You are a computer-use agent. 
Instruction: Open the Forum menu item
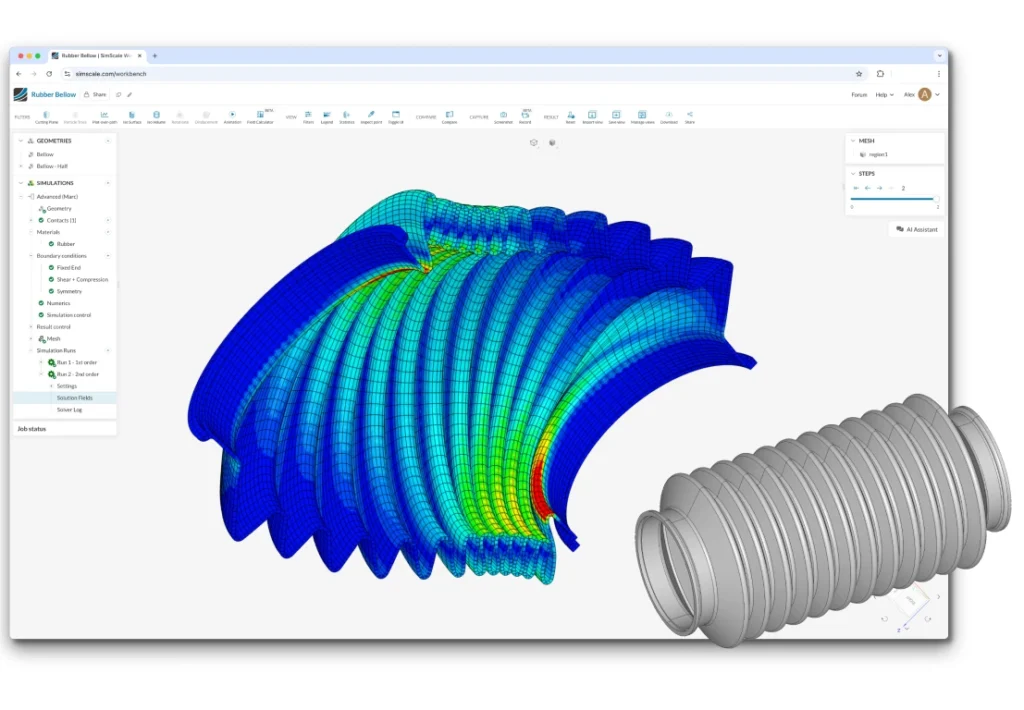[x=860, y=94]
